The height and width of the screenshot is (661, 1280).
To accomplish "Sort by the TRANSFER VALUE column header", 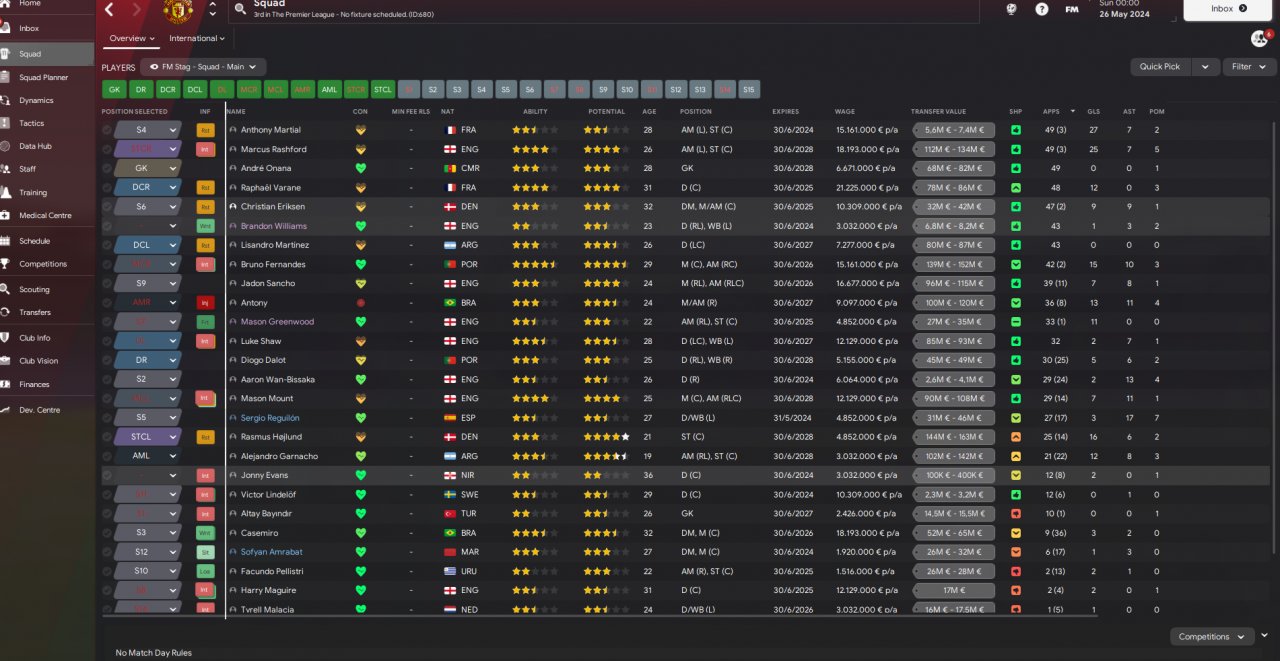I will pos(939,111).
